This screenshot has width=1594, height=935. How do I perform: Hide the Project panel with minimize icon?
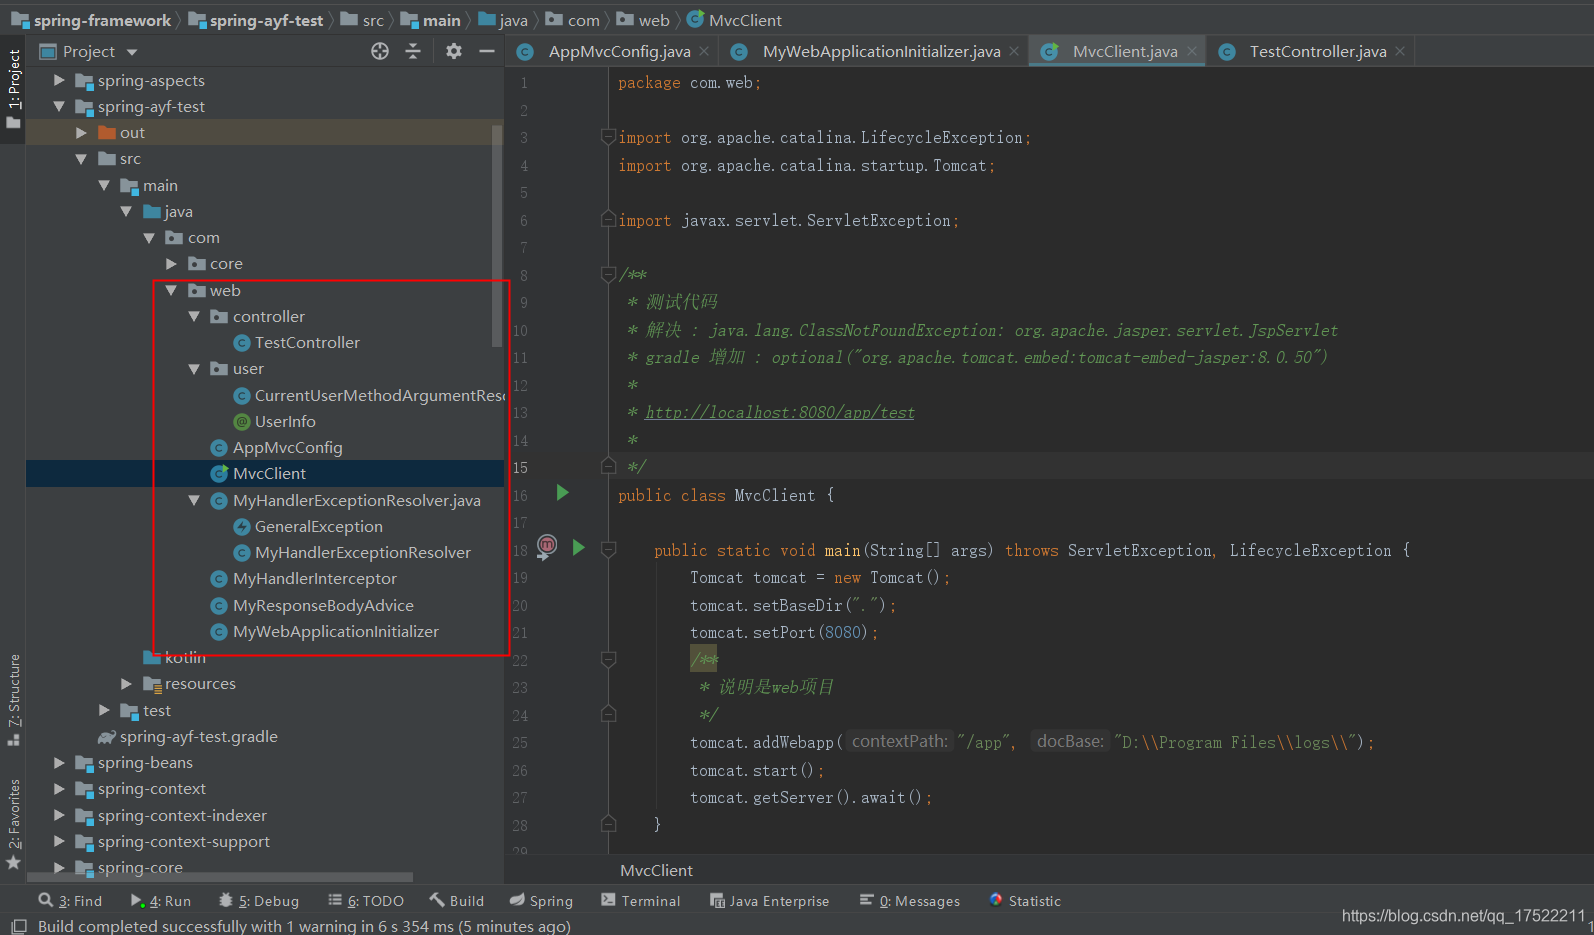pos(487,51)
